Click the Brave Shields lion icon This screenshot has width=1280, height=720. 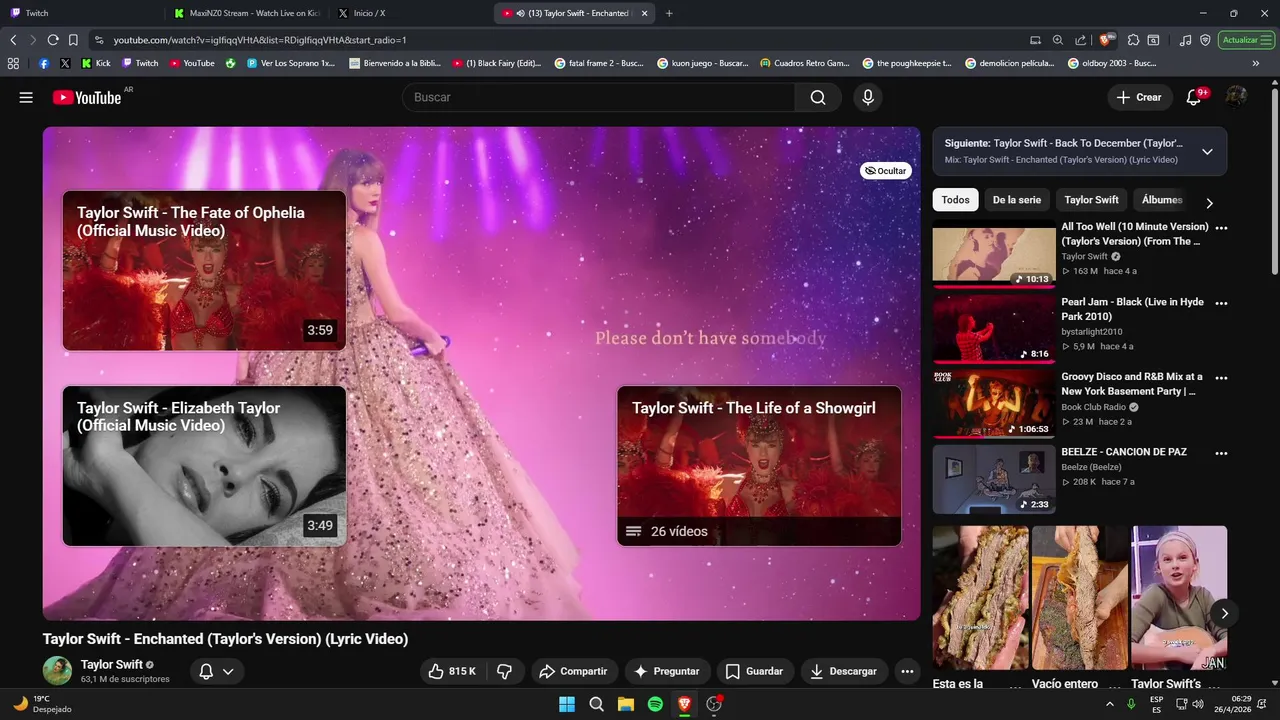1106,40
